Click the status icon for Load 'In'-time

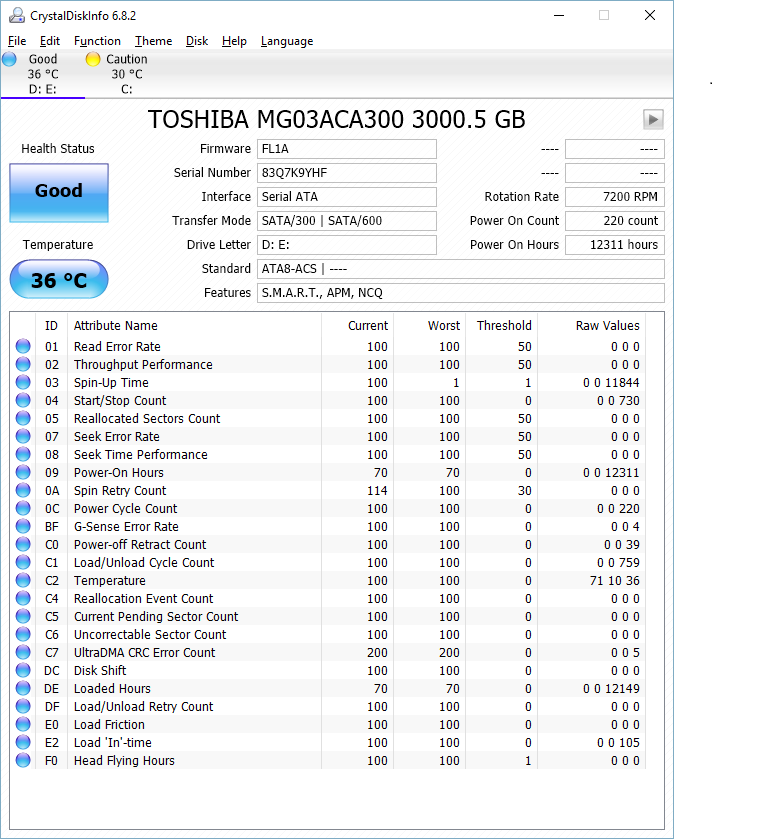click(x=23, y=742)
